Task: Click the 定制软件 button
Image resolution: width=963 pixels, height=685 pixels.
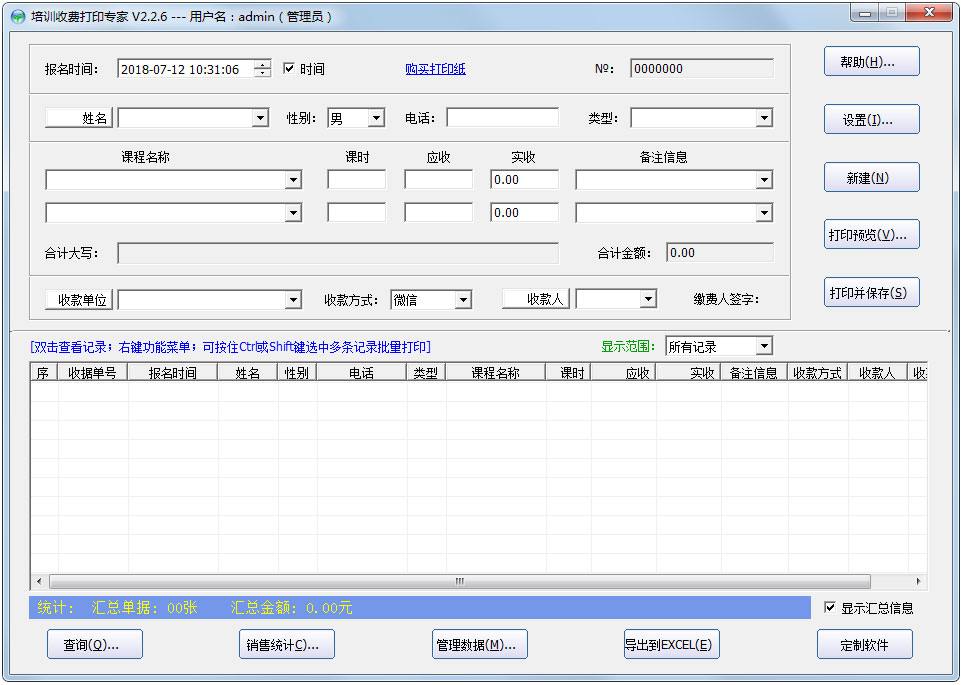Action: point(865,644)
